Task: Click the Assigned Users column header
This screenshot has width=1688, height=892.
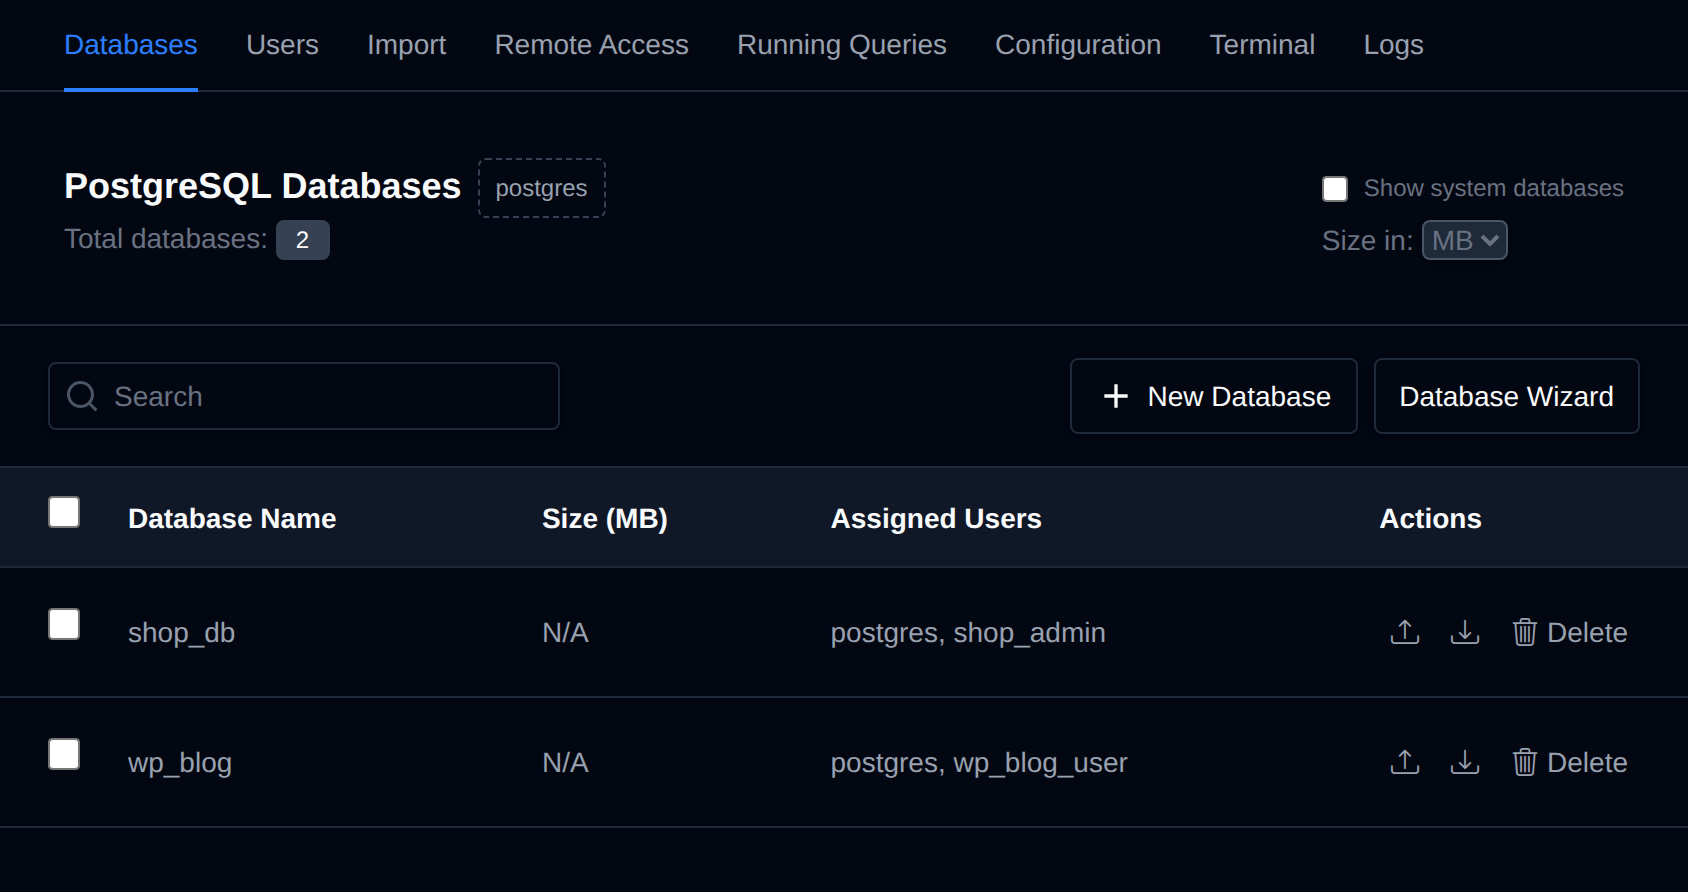Action: coord(936,518)
